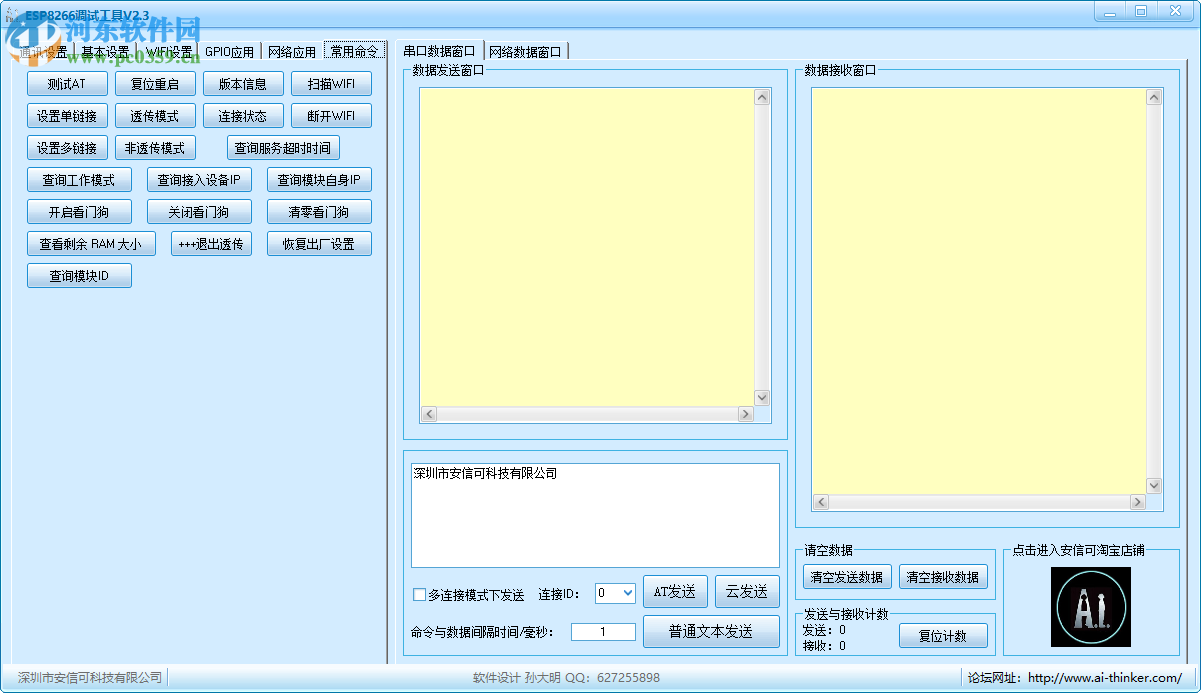
Task: Open the 网络应用 tab
Action: pyautogui.click(x=292, y=51)
